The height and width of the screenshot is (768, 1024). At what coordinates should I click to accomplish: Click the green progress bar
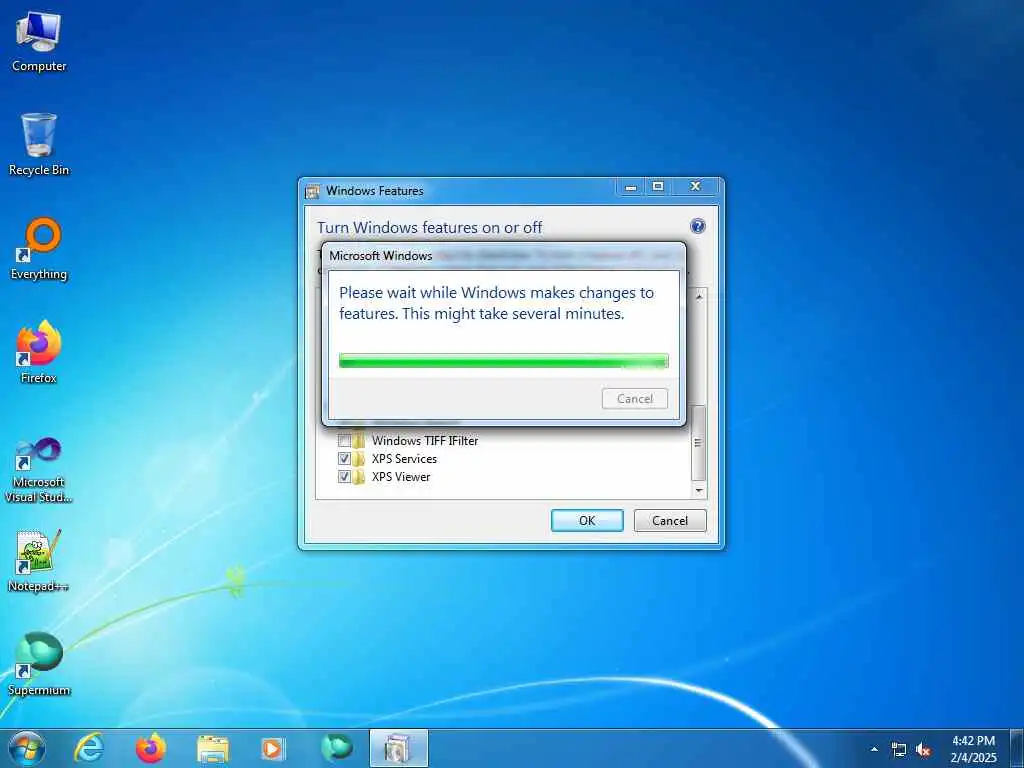point(504,361)
